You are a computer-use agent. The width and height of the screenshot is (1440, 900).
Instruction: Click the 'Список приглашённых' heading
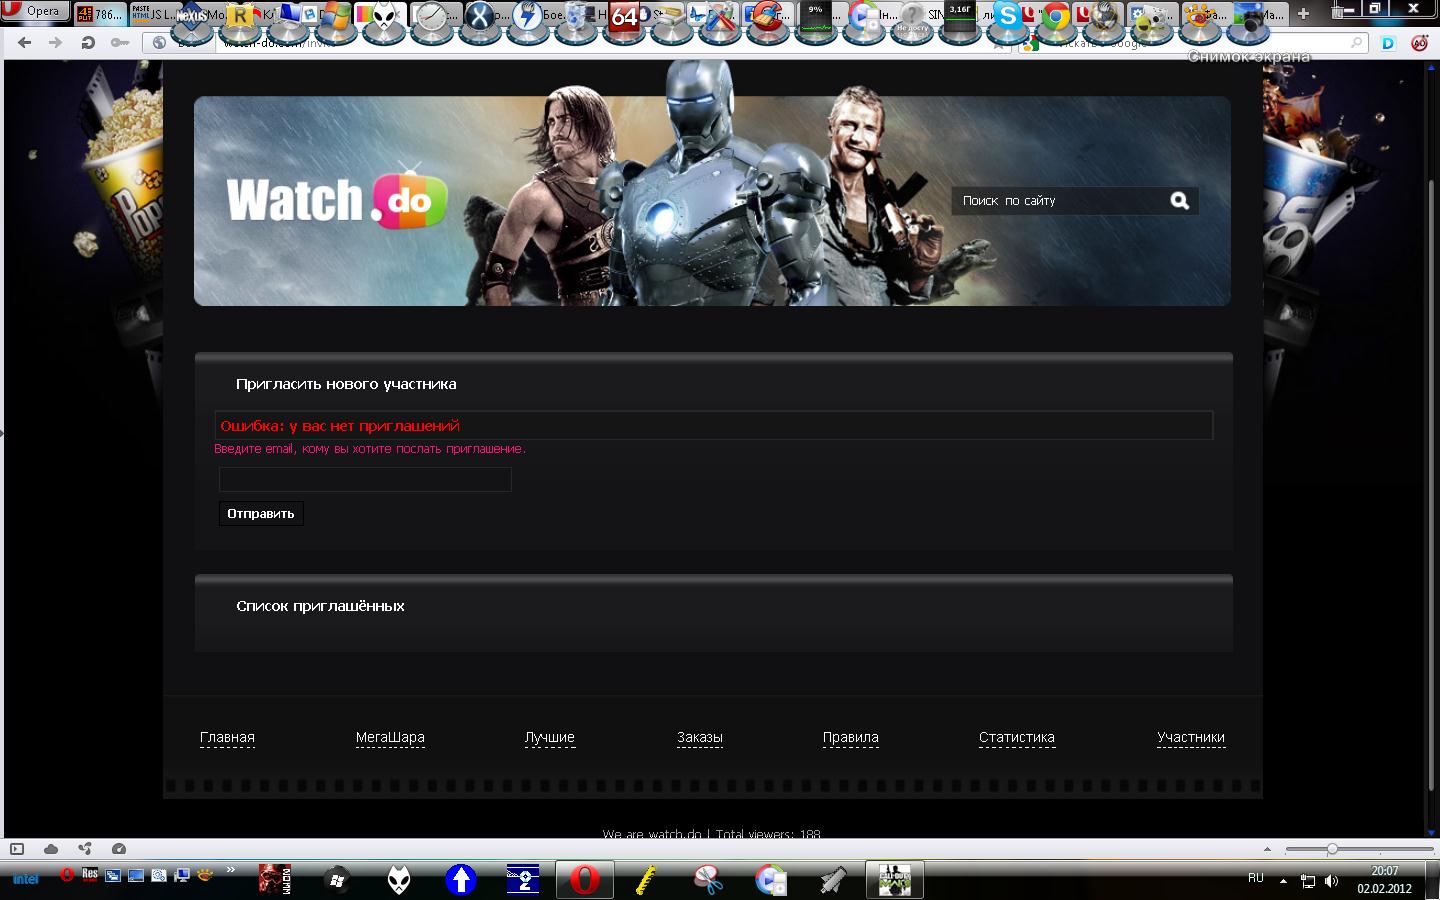[x=320, y=606]
